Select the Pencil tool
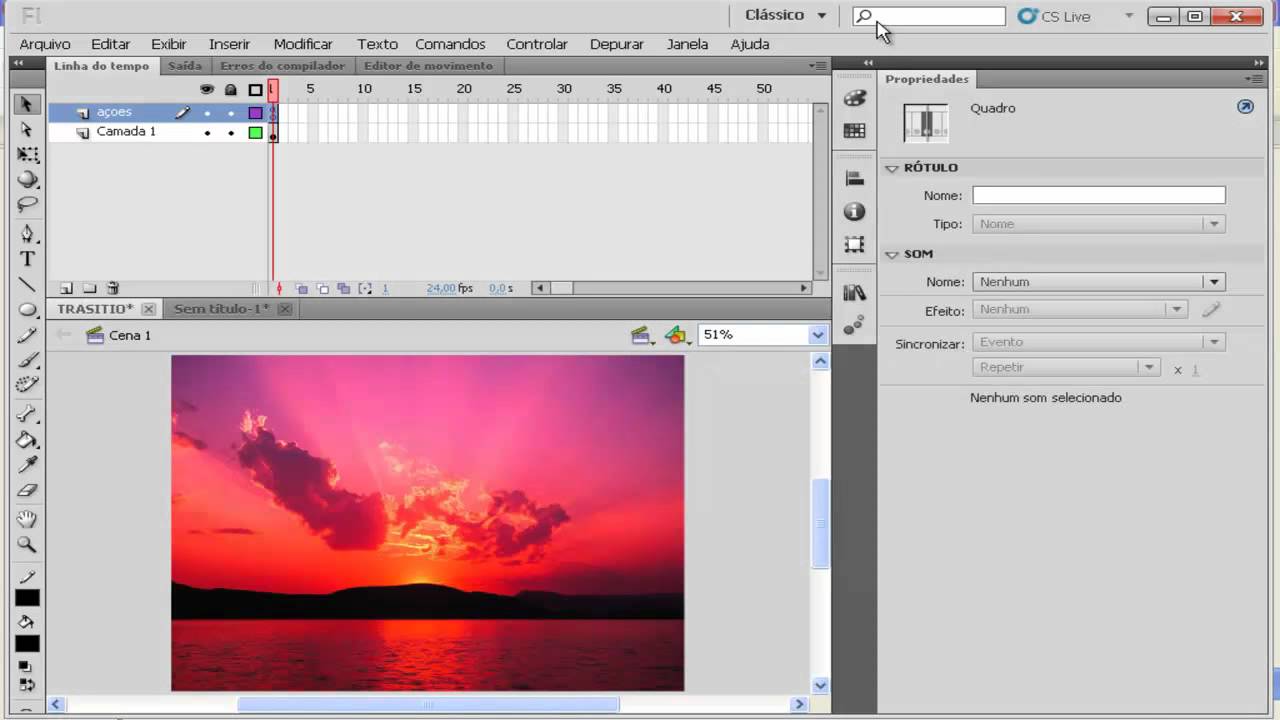1280x720 pixels. [27, 335]
